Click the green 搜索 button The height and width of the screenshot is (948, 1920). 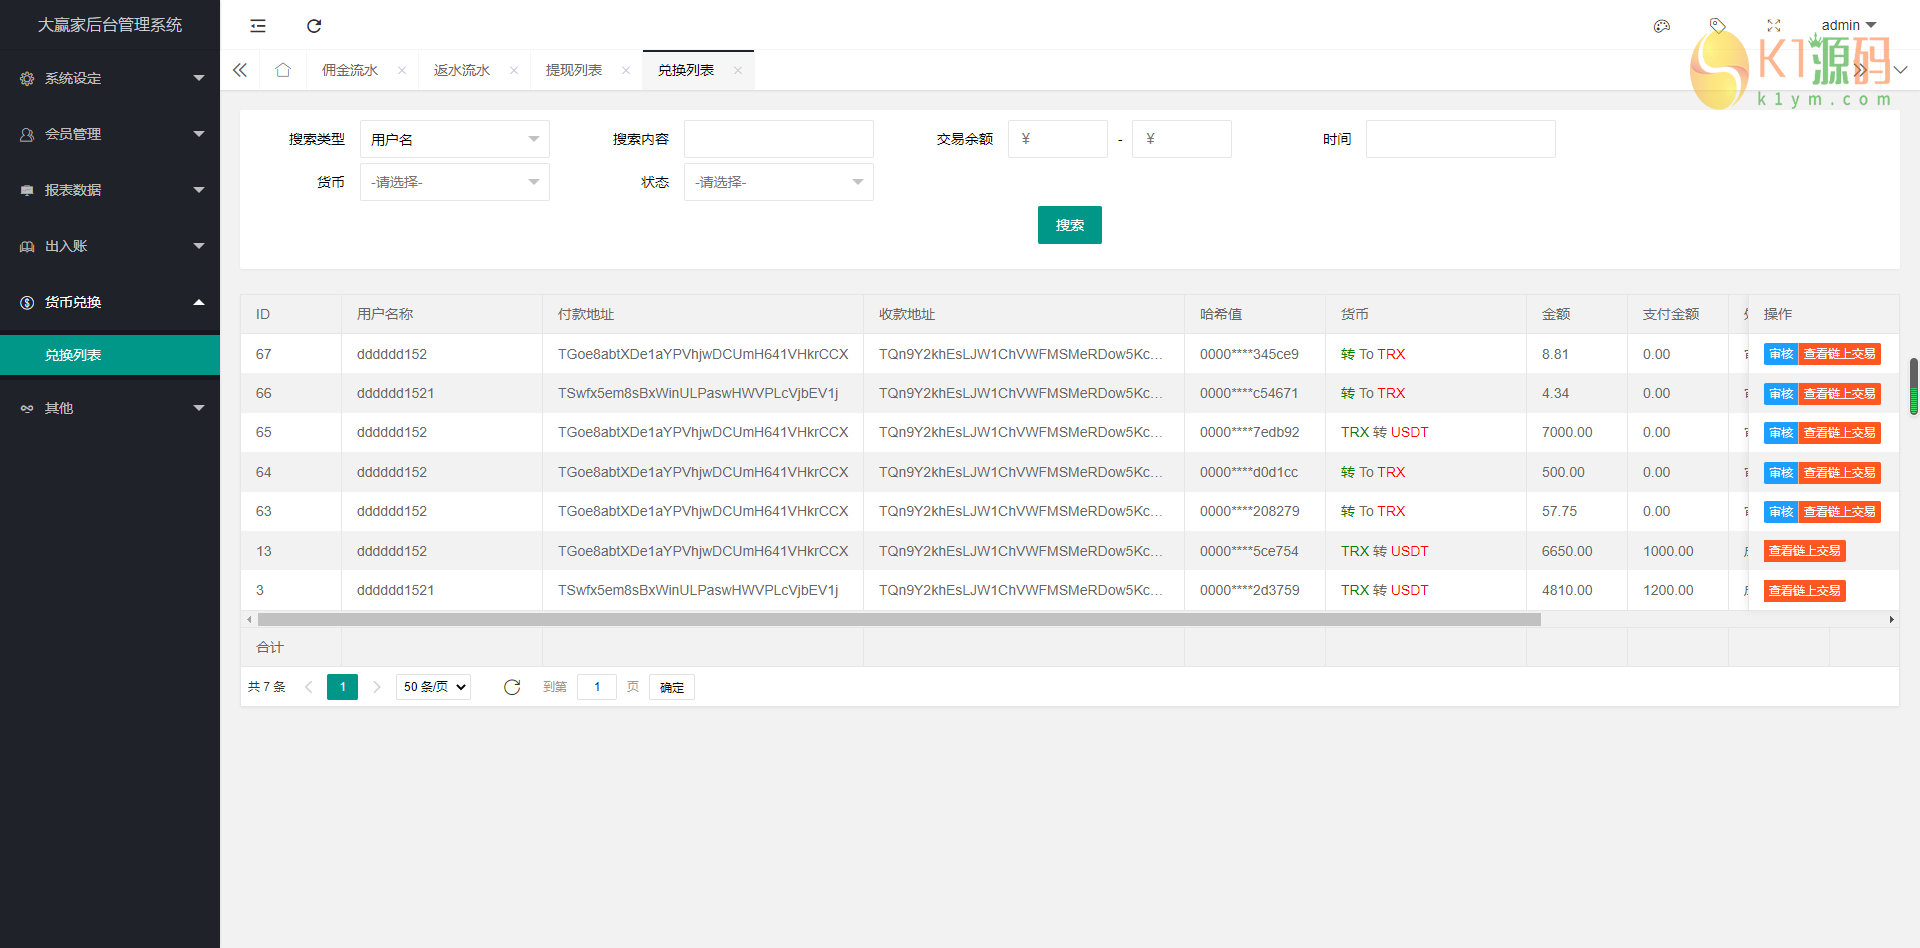(1069, 225)
